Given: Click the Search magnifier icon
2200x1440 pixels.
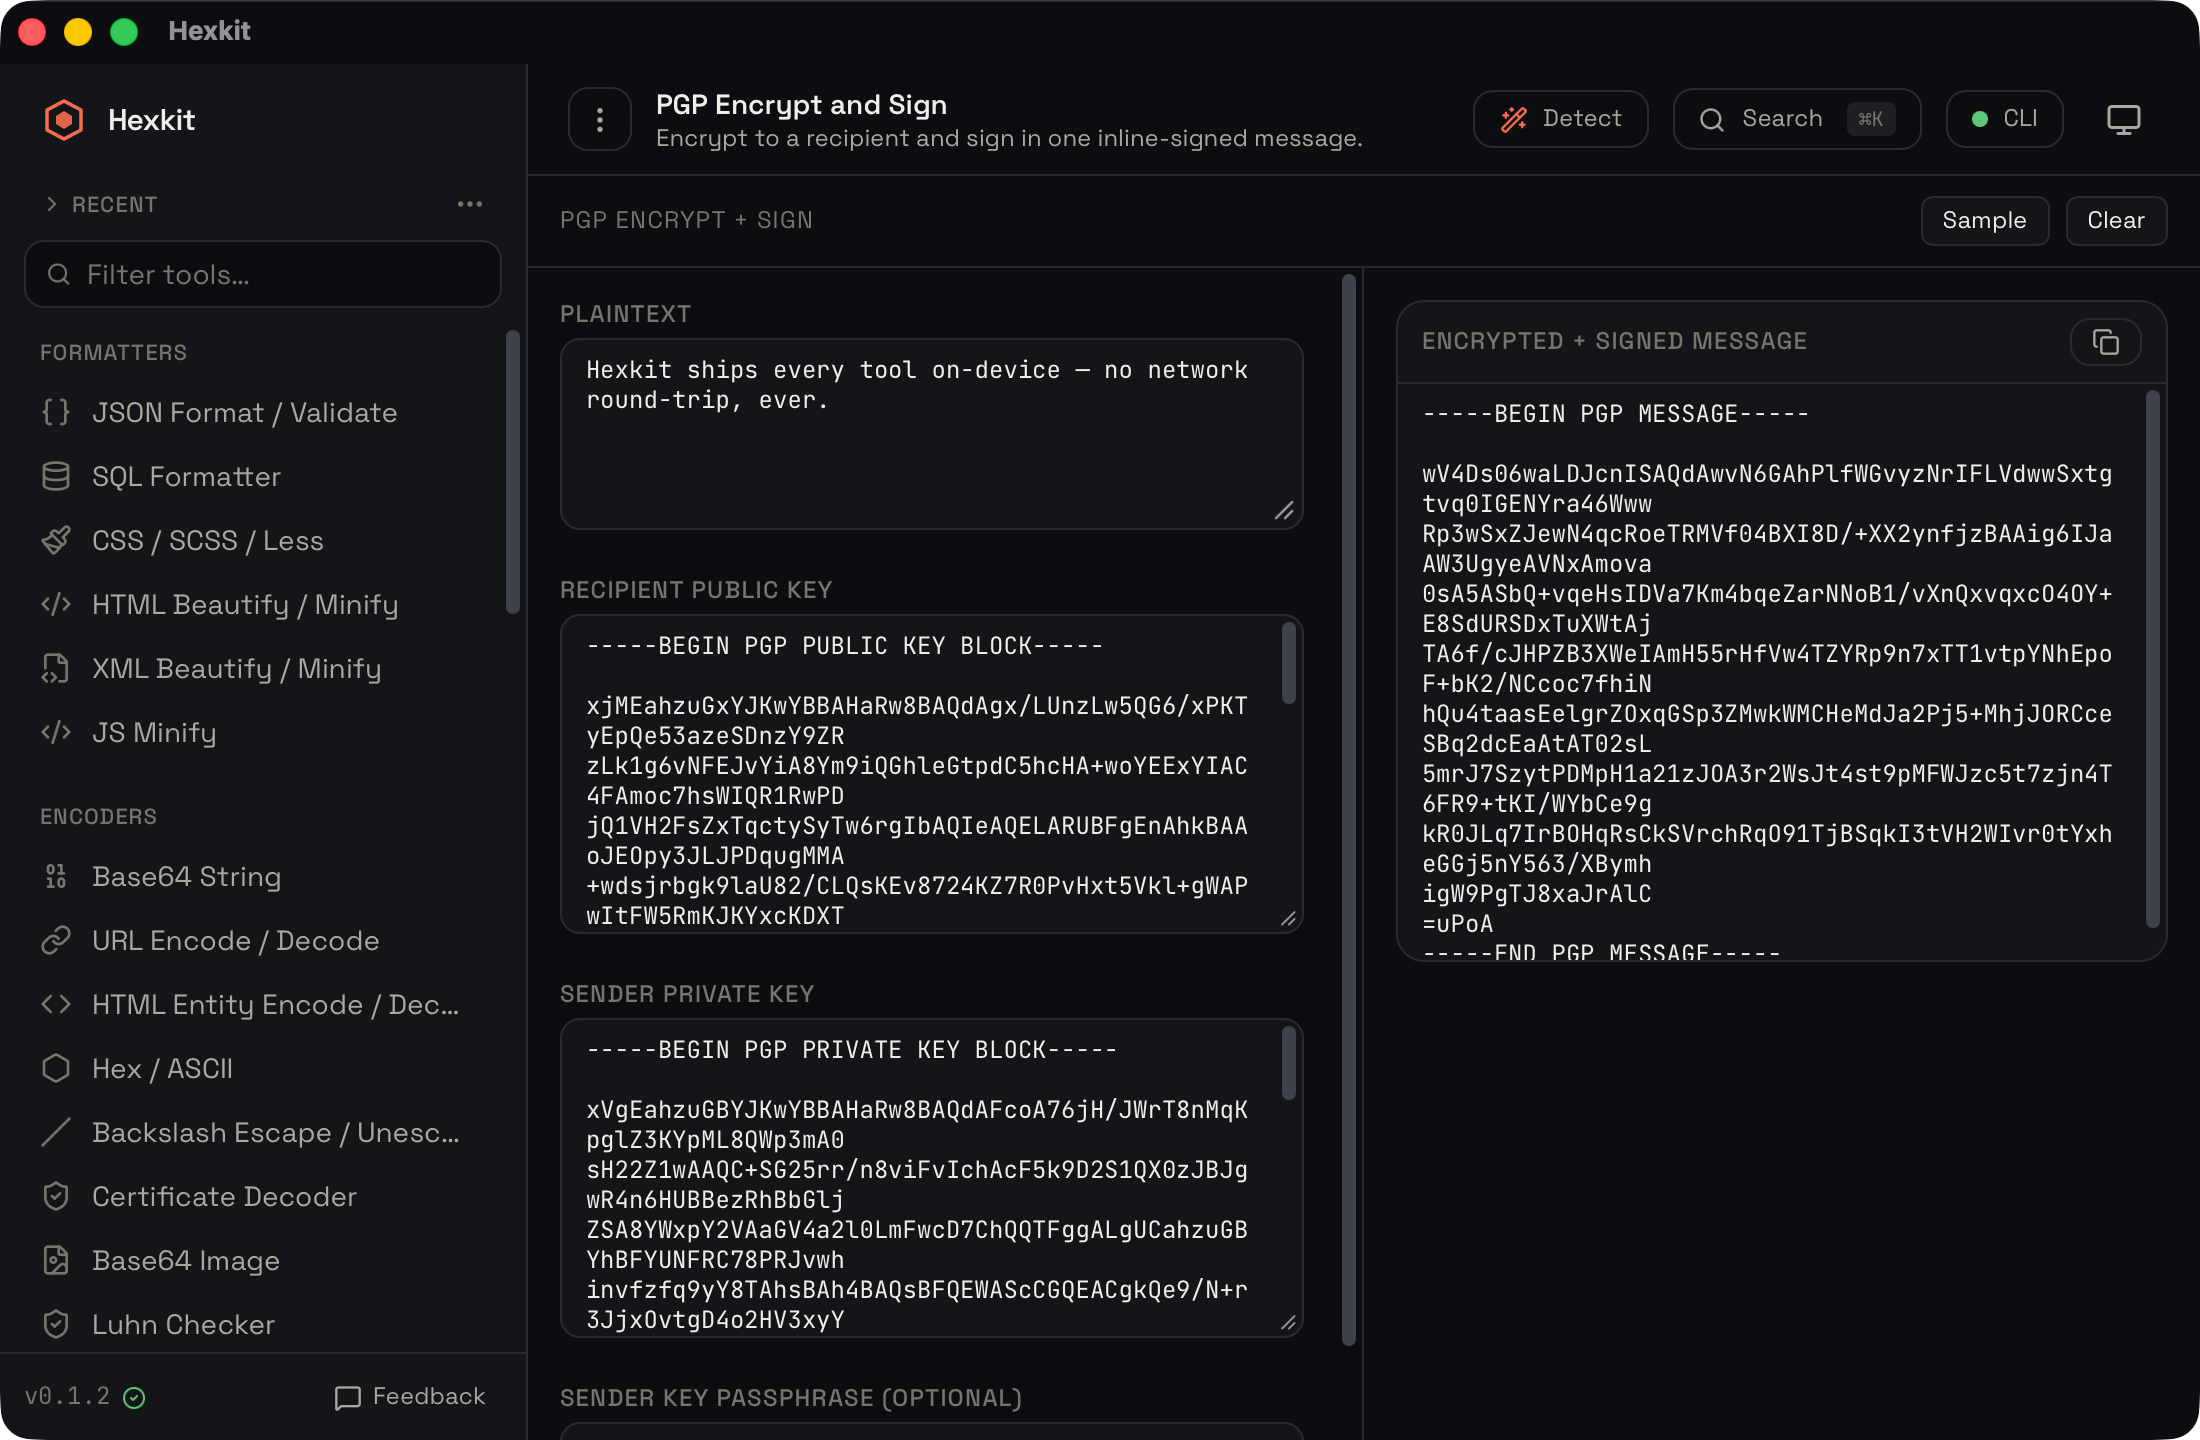Looking at the screenshot, I should [1712, 120].
